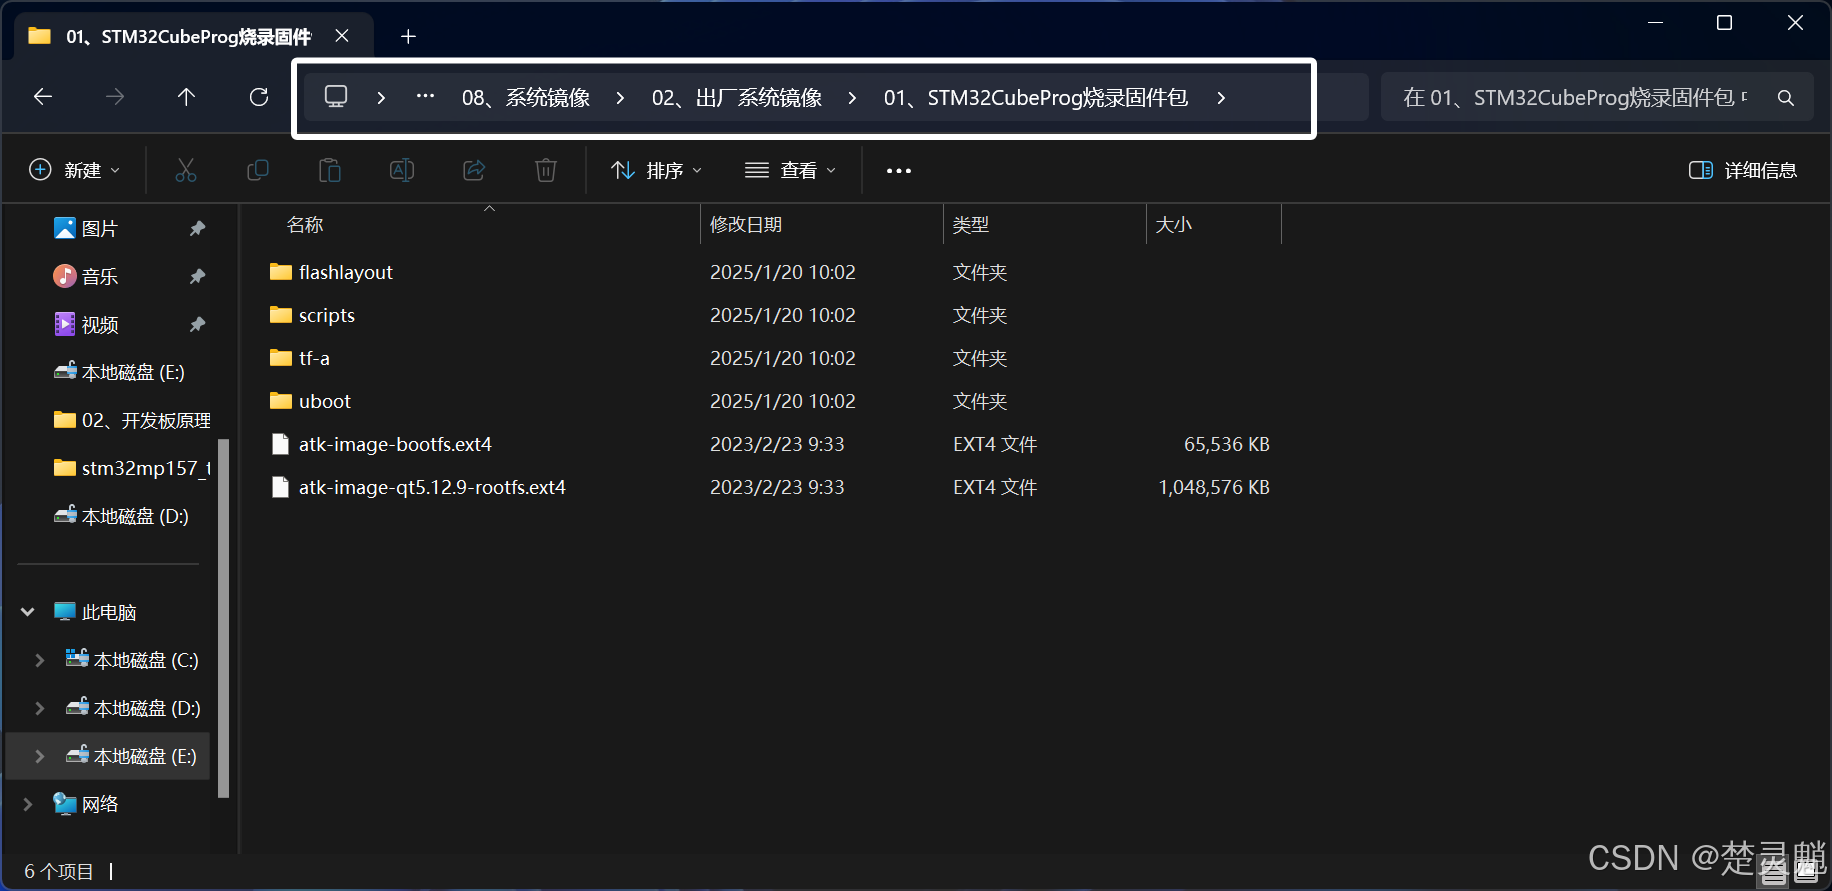
Task: Click the search magnifier icon
Action: point(1786,98)
